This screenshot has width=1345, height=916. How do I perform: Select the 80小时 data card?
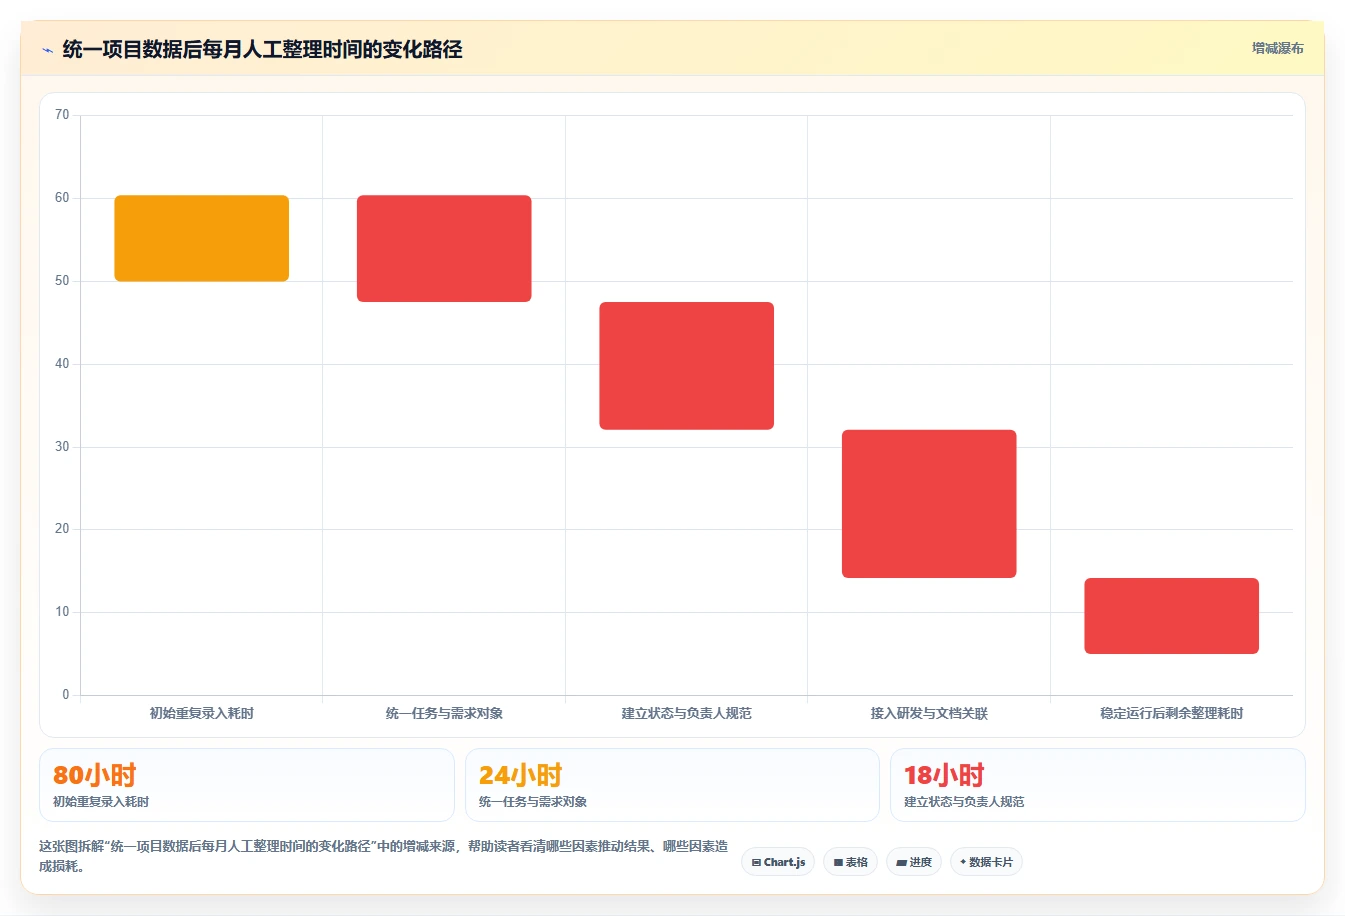[x=247, y=785]
